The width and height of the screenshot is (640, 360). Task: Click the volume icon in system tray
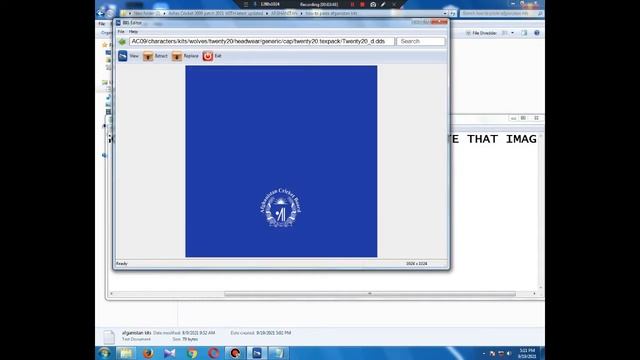pyautogui.click(x=509, y=353)
